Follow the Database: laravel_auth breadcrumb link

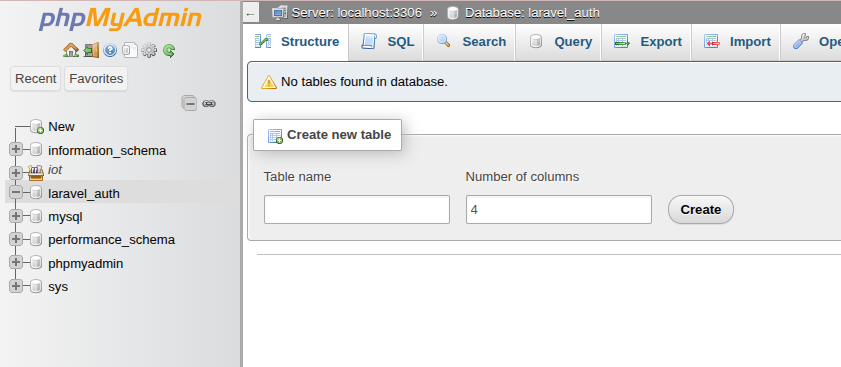coord(532,13)
